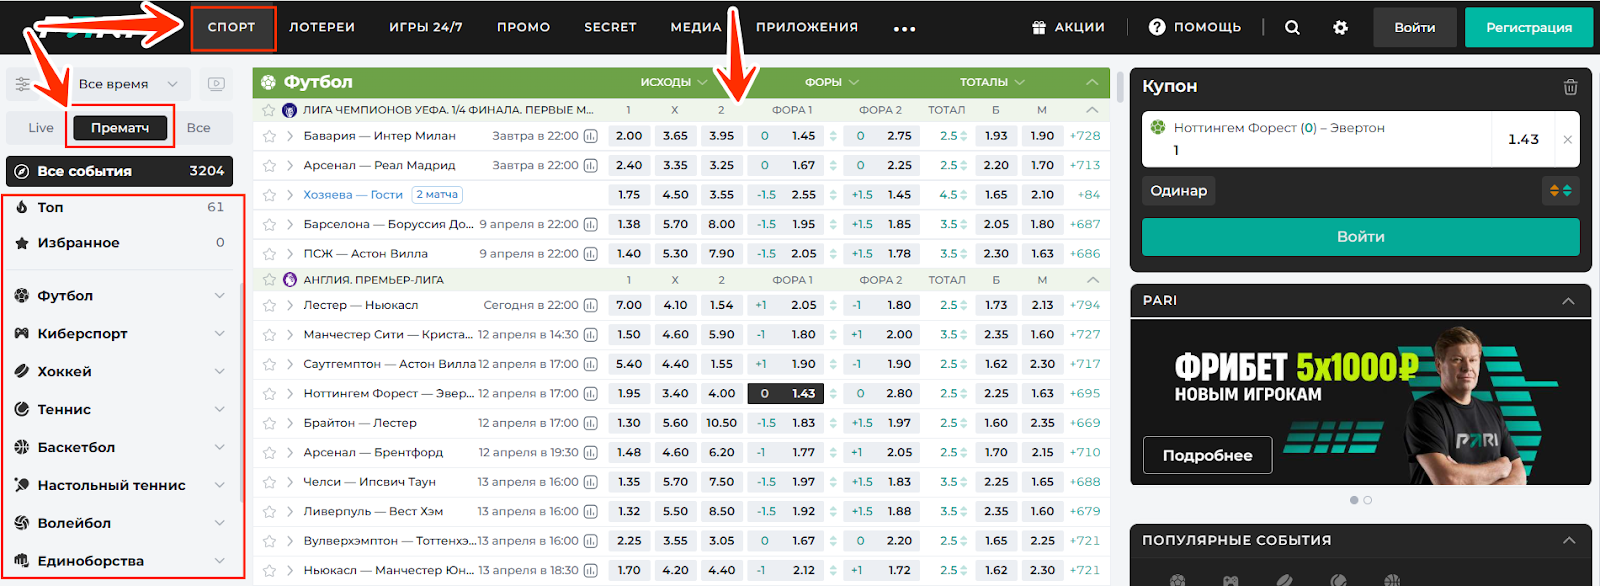
Task: Click the search magnifier icon in header
Action: click(x=1292, y=28)
